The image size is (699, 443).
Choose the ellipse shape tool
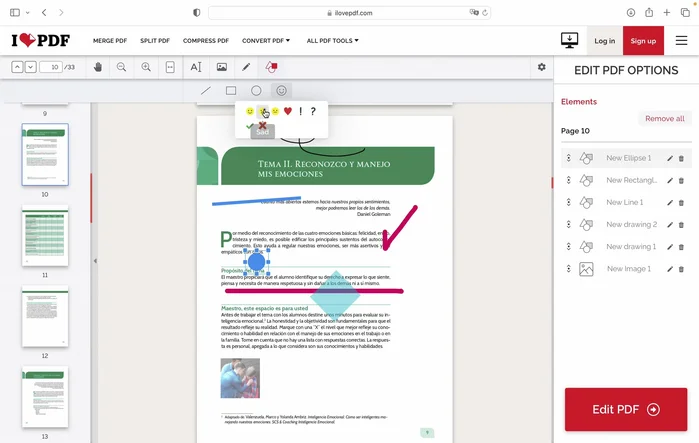point(256,91)
